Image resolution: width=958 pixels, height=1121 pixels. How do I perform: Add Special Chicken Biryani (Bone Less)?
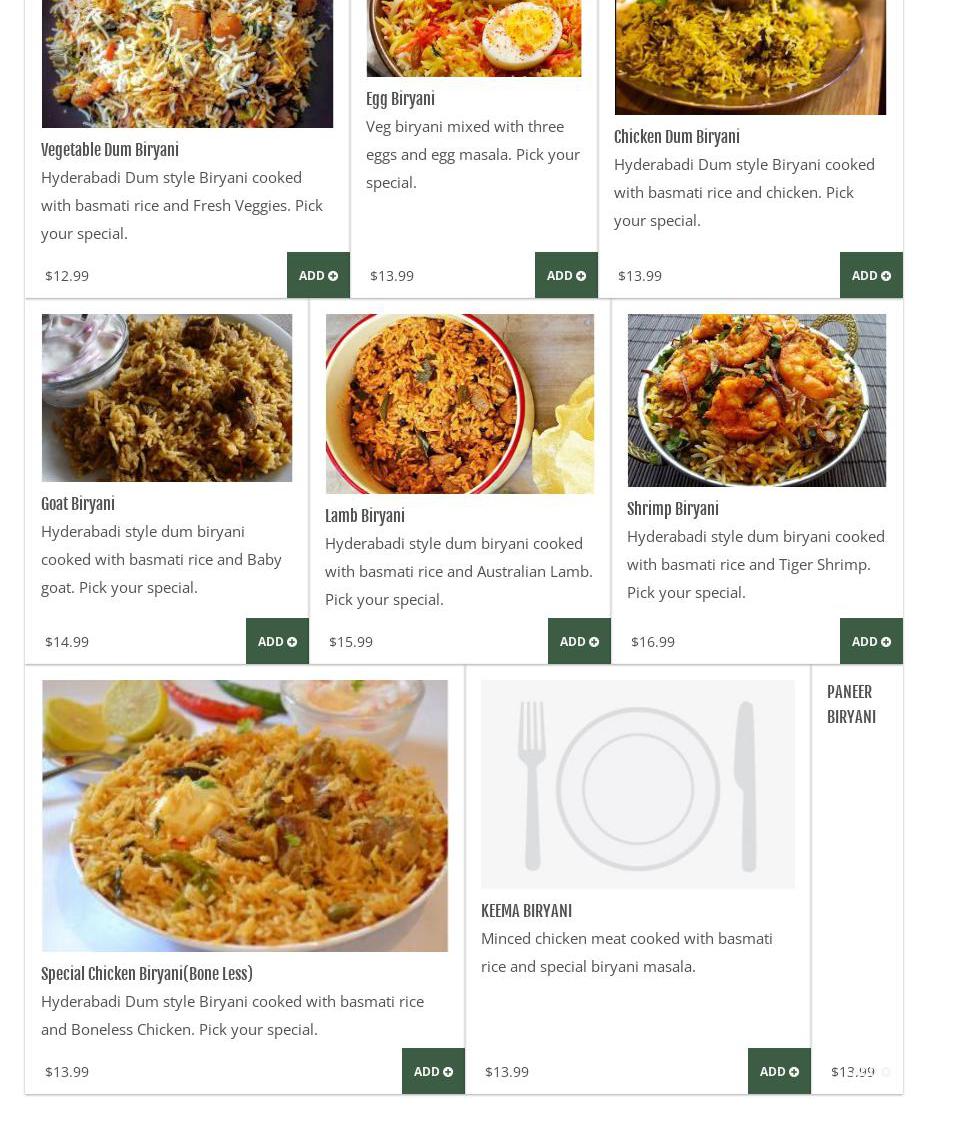[433, 1071]
